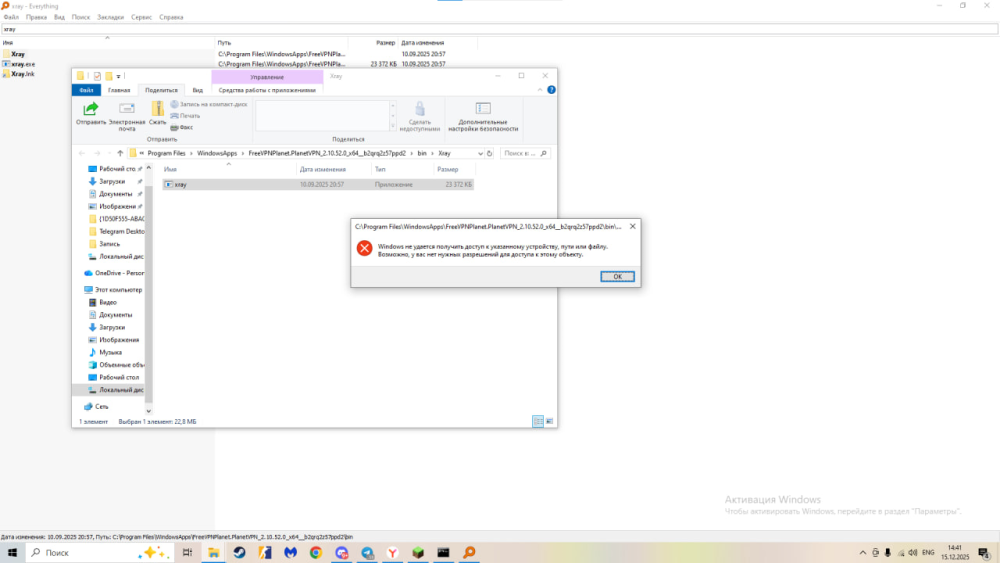The image size is (1000, 563).
Task: Expand breadcrumb chevron after WindowsApps
Action: pos(243,154)
